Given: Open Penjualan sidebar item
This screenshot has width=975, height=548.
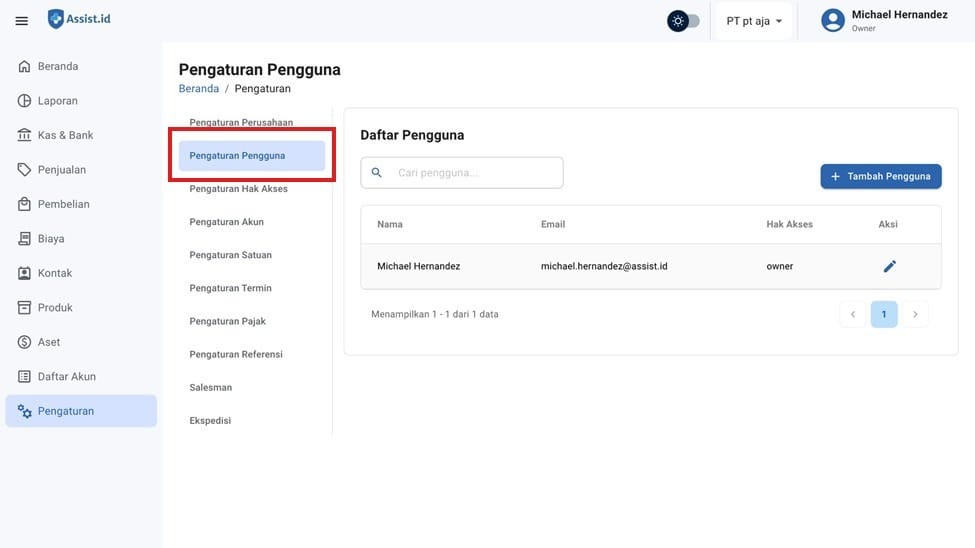Looking at the screenshot, I should [62, 170].
